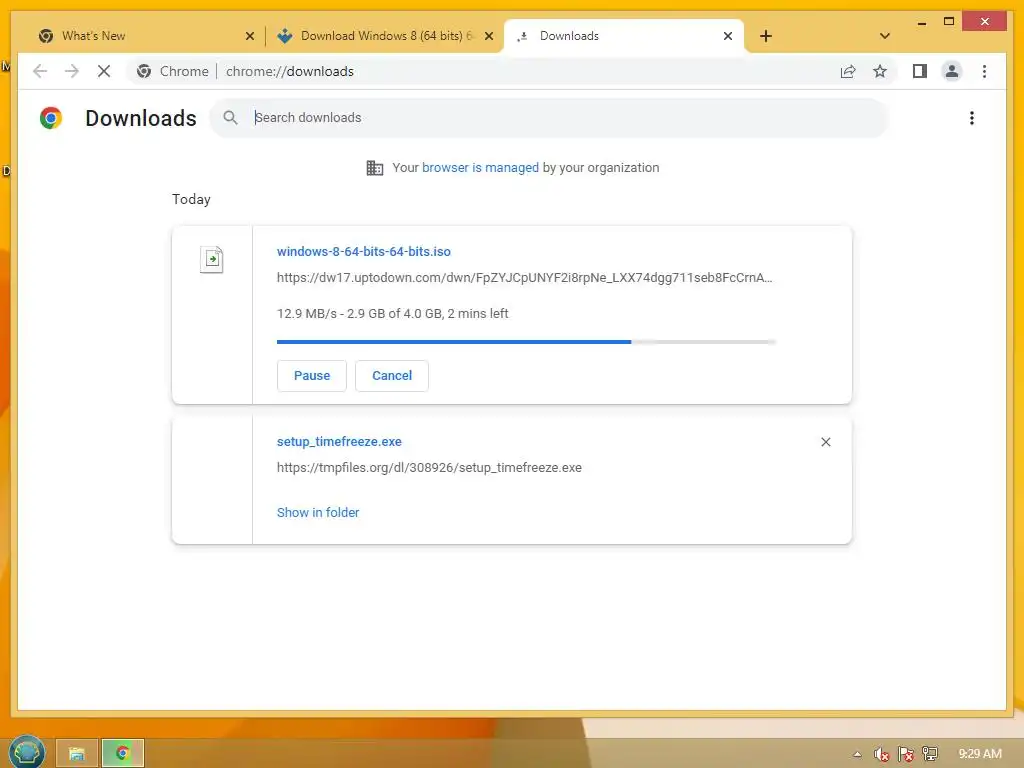The image size is (1024, 768).
Task: Close the Downloads tab
Action: coord(728,37)
